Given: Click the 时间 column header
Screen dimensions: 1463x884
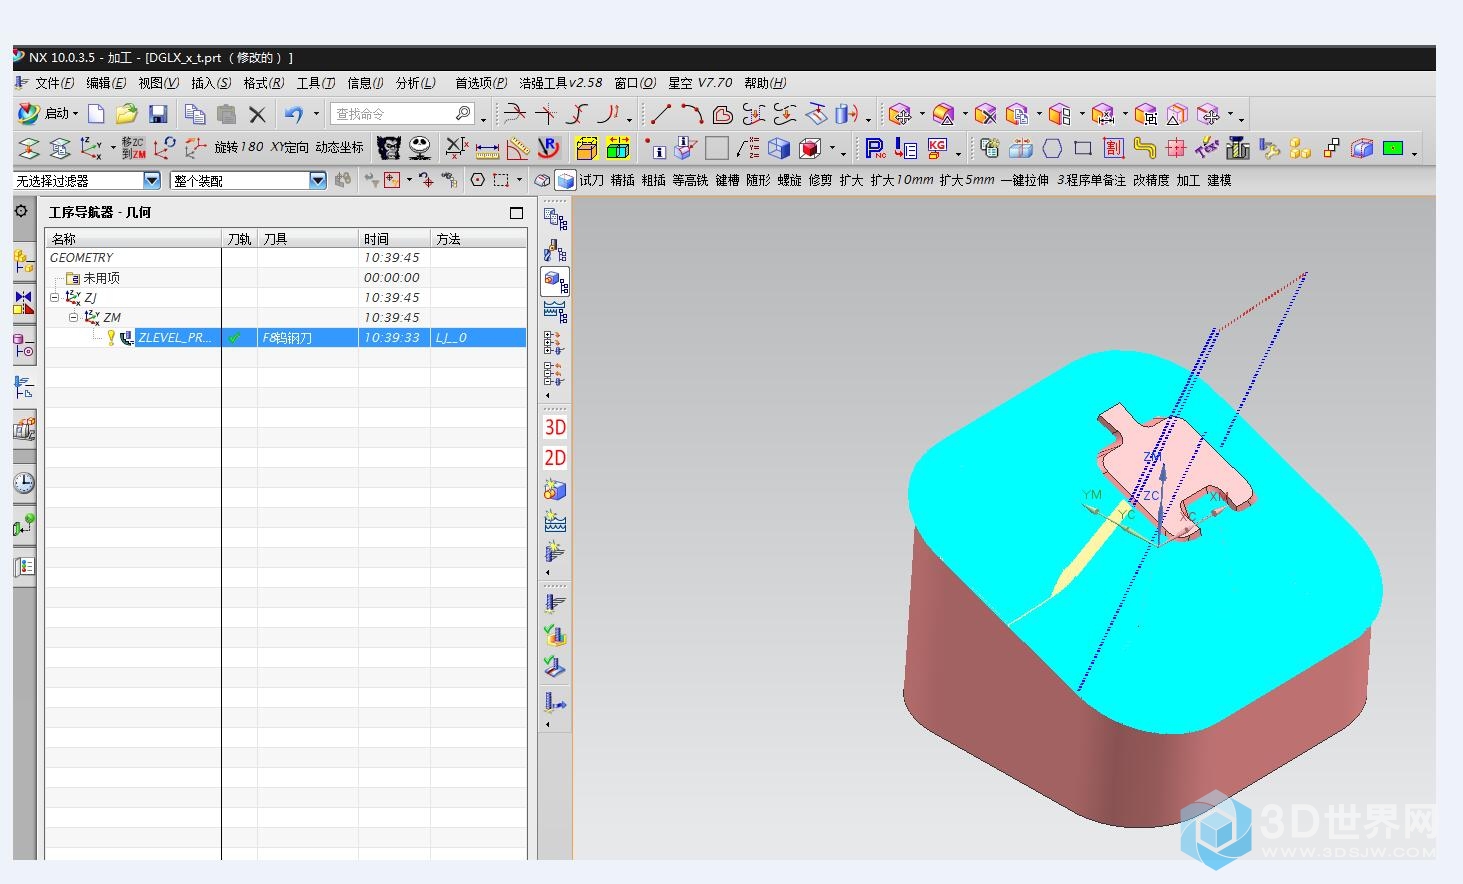Looking at the screenshot, I should click(394, 239).
